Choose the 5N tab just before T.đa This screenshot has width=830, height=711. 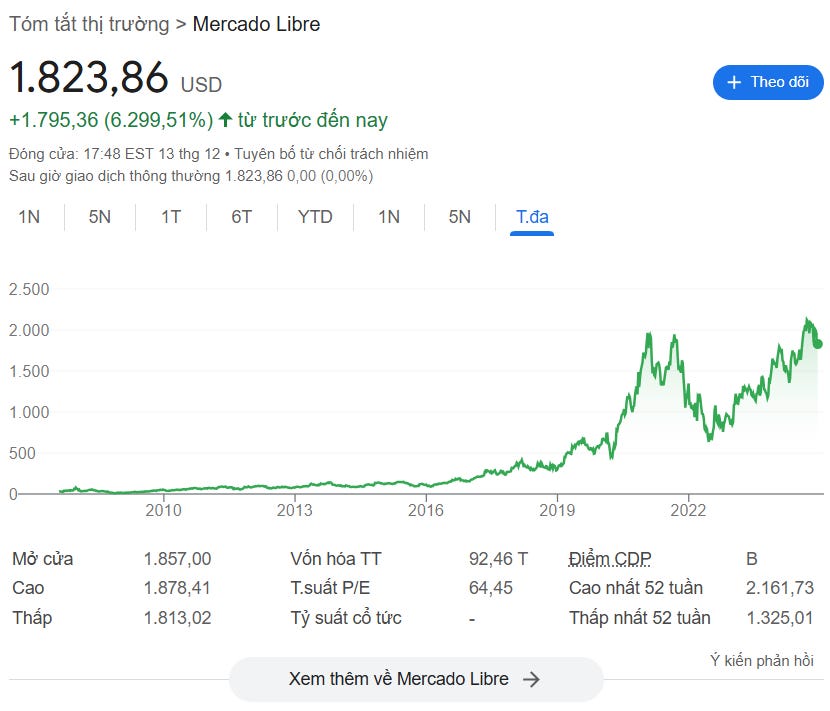pyautogui.click(x=459, y=217)
